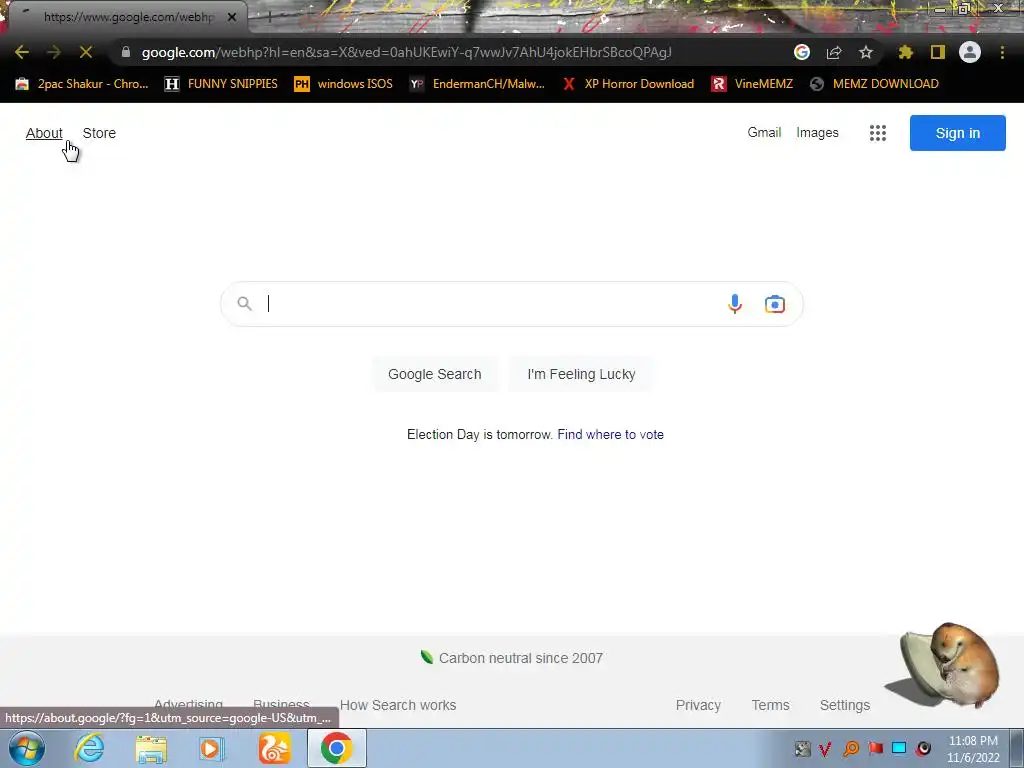
Task: Open the windows ISOS bookmark
Action: click(344, 84)
